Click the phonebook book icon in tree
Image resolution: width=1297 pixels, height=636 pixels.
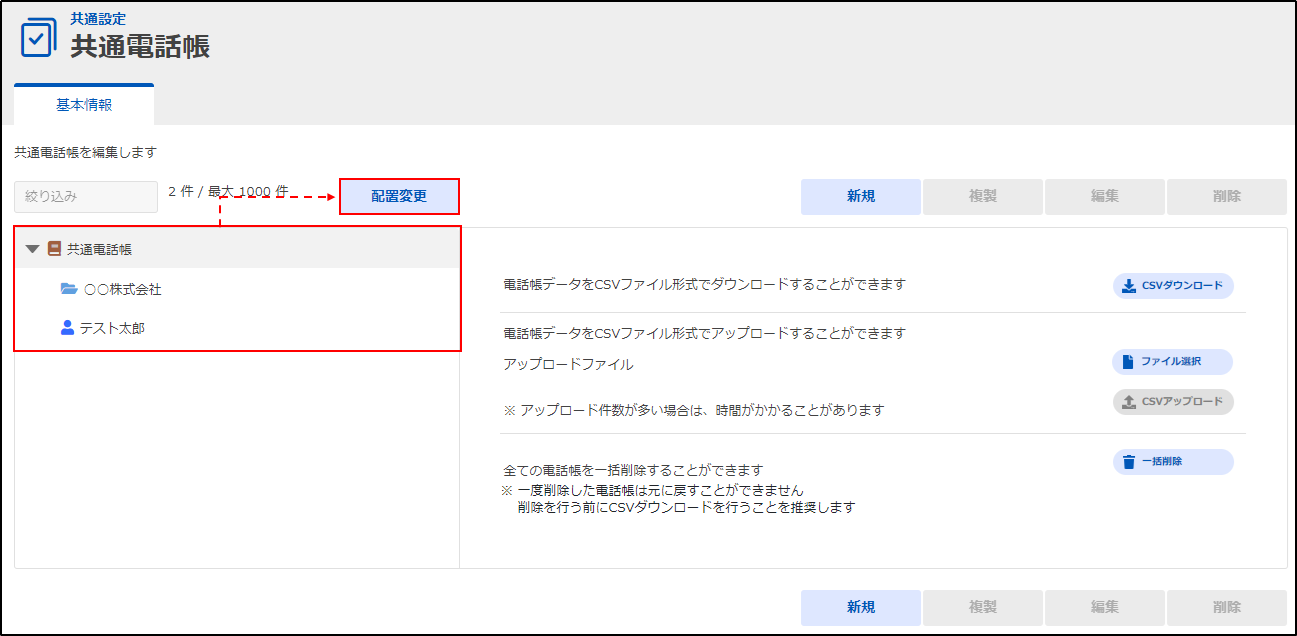(55, 249)
